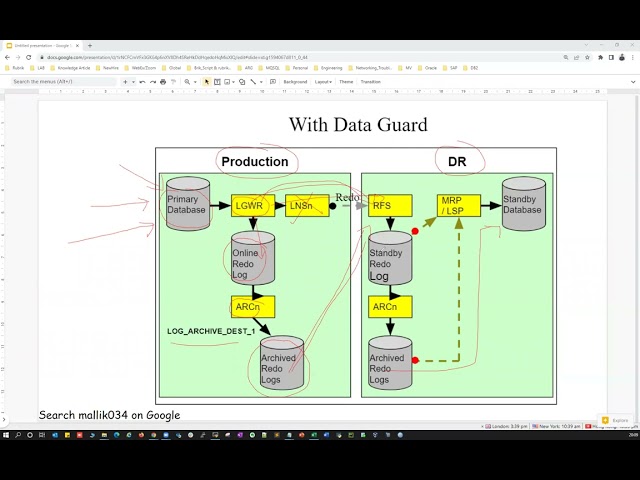The height and width of the screenshot is (480, 640).
Task: Click the Search the menus field
Action: [63, 82]
